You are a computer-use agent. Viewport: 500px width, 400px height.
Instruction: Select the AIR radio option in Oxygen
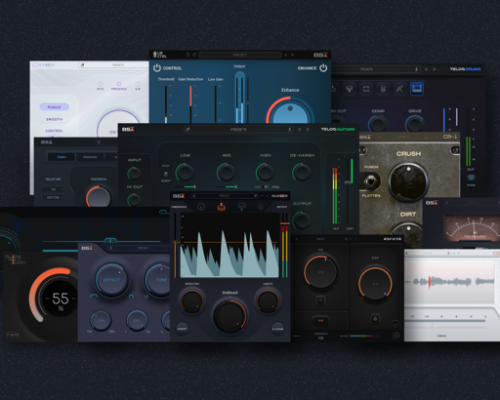pyautogui.click(x=138, y=84)
